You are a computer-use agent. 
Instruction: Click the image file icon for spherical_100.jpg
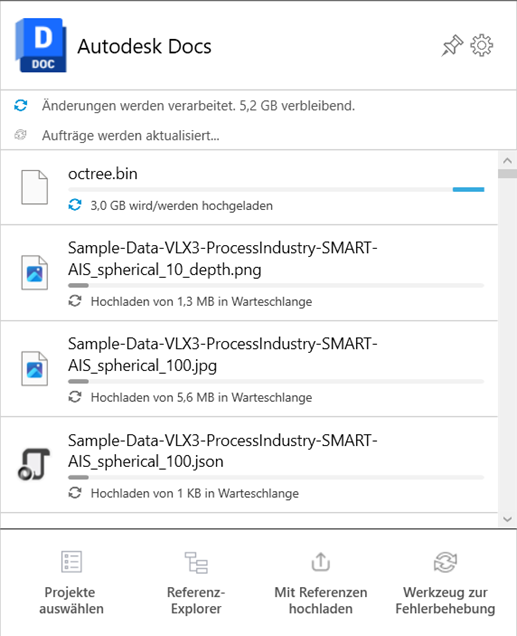pyautogui.click(x=34, y=369)
